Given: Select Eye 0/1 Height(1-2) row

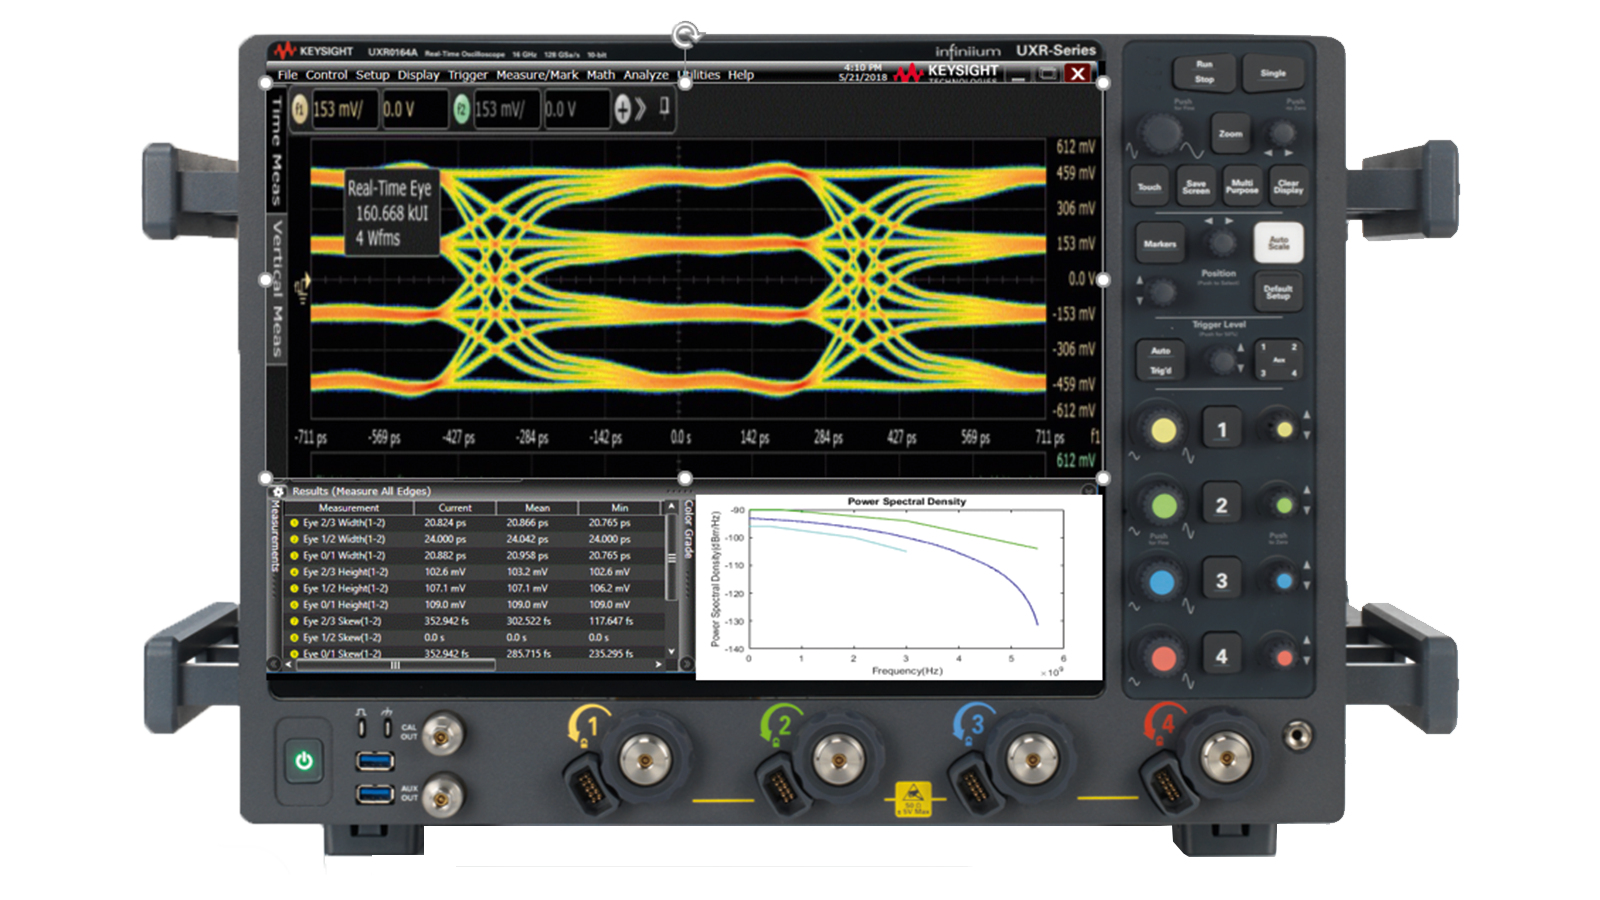Looking at the screenshot, I should tap(475, 604).
